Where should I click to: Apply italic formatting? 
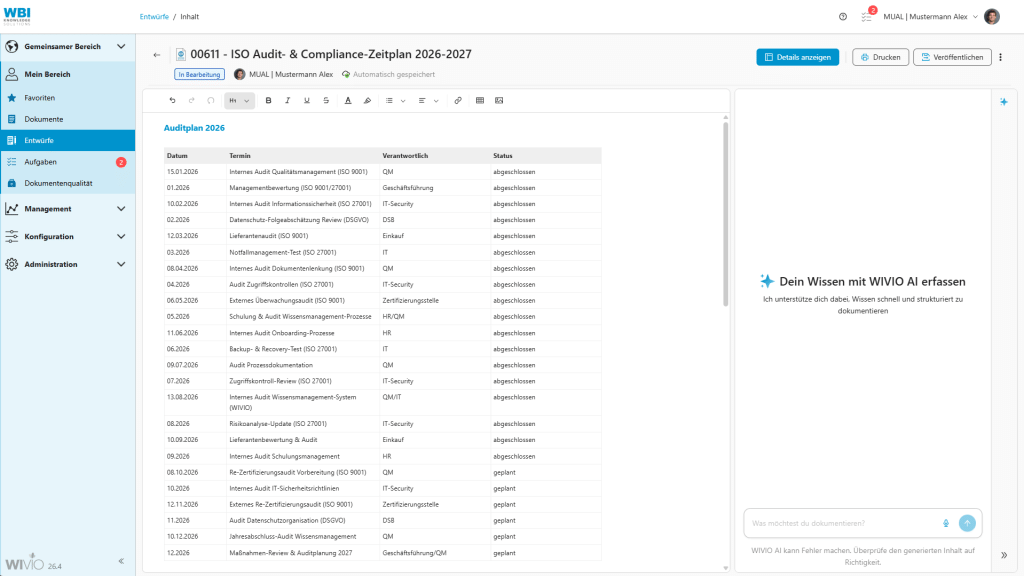click(x=287, y=101)
